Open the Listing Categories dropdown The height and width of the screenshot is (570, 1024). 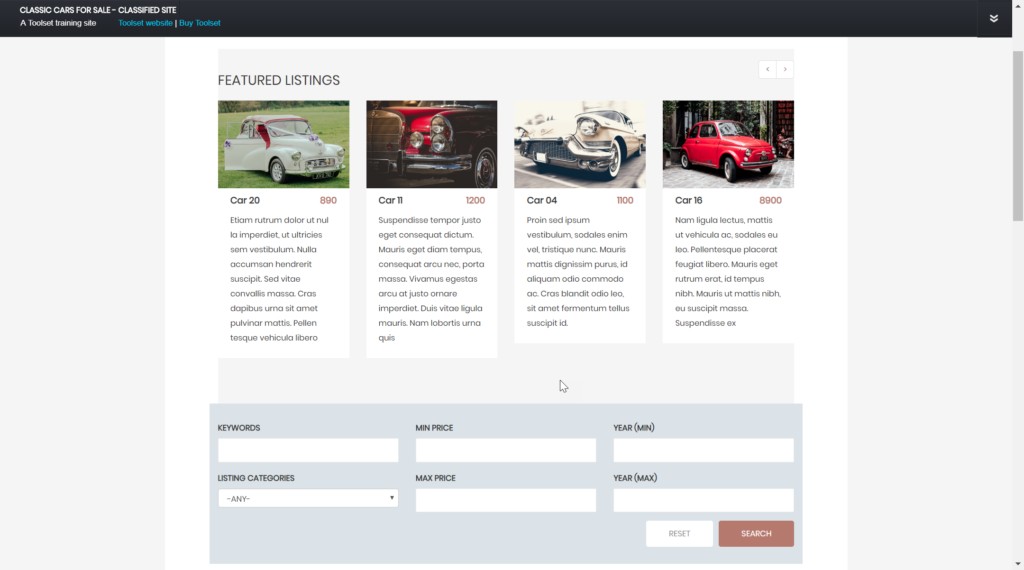coord(308,498)
